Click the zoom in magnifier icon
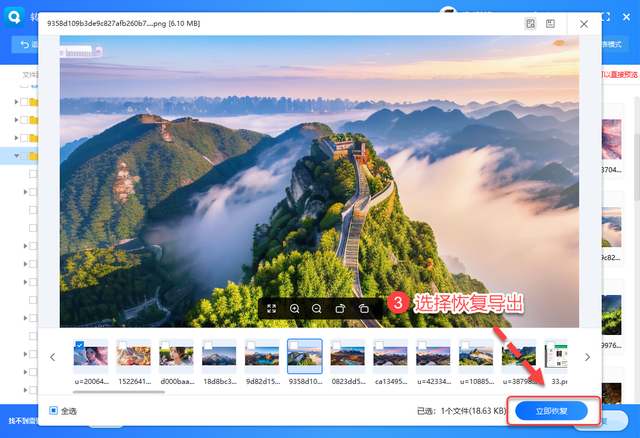This screenshot has height=438, width=640. coord(294,309)
